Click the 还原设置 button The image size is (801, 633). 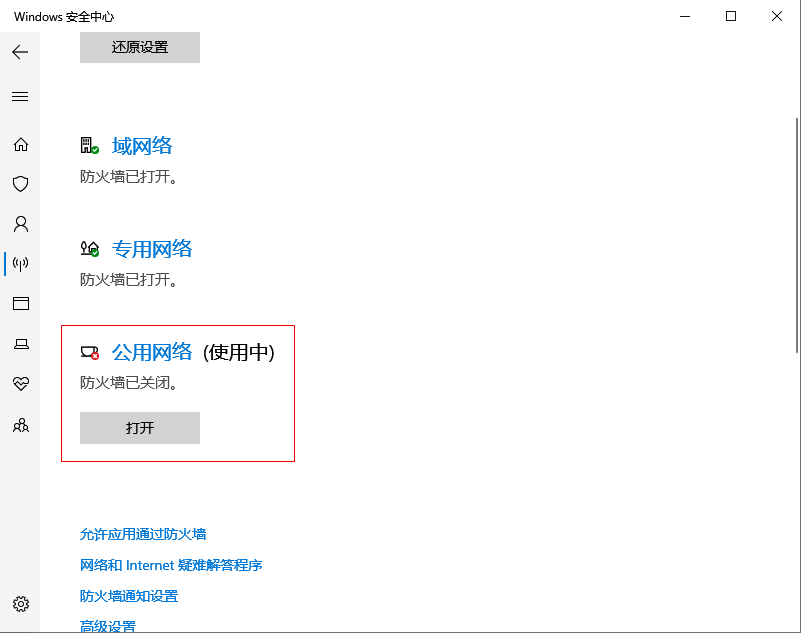(139, 48)
